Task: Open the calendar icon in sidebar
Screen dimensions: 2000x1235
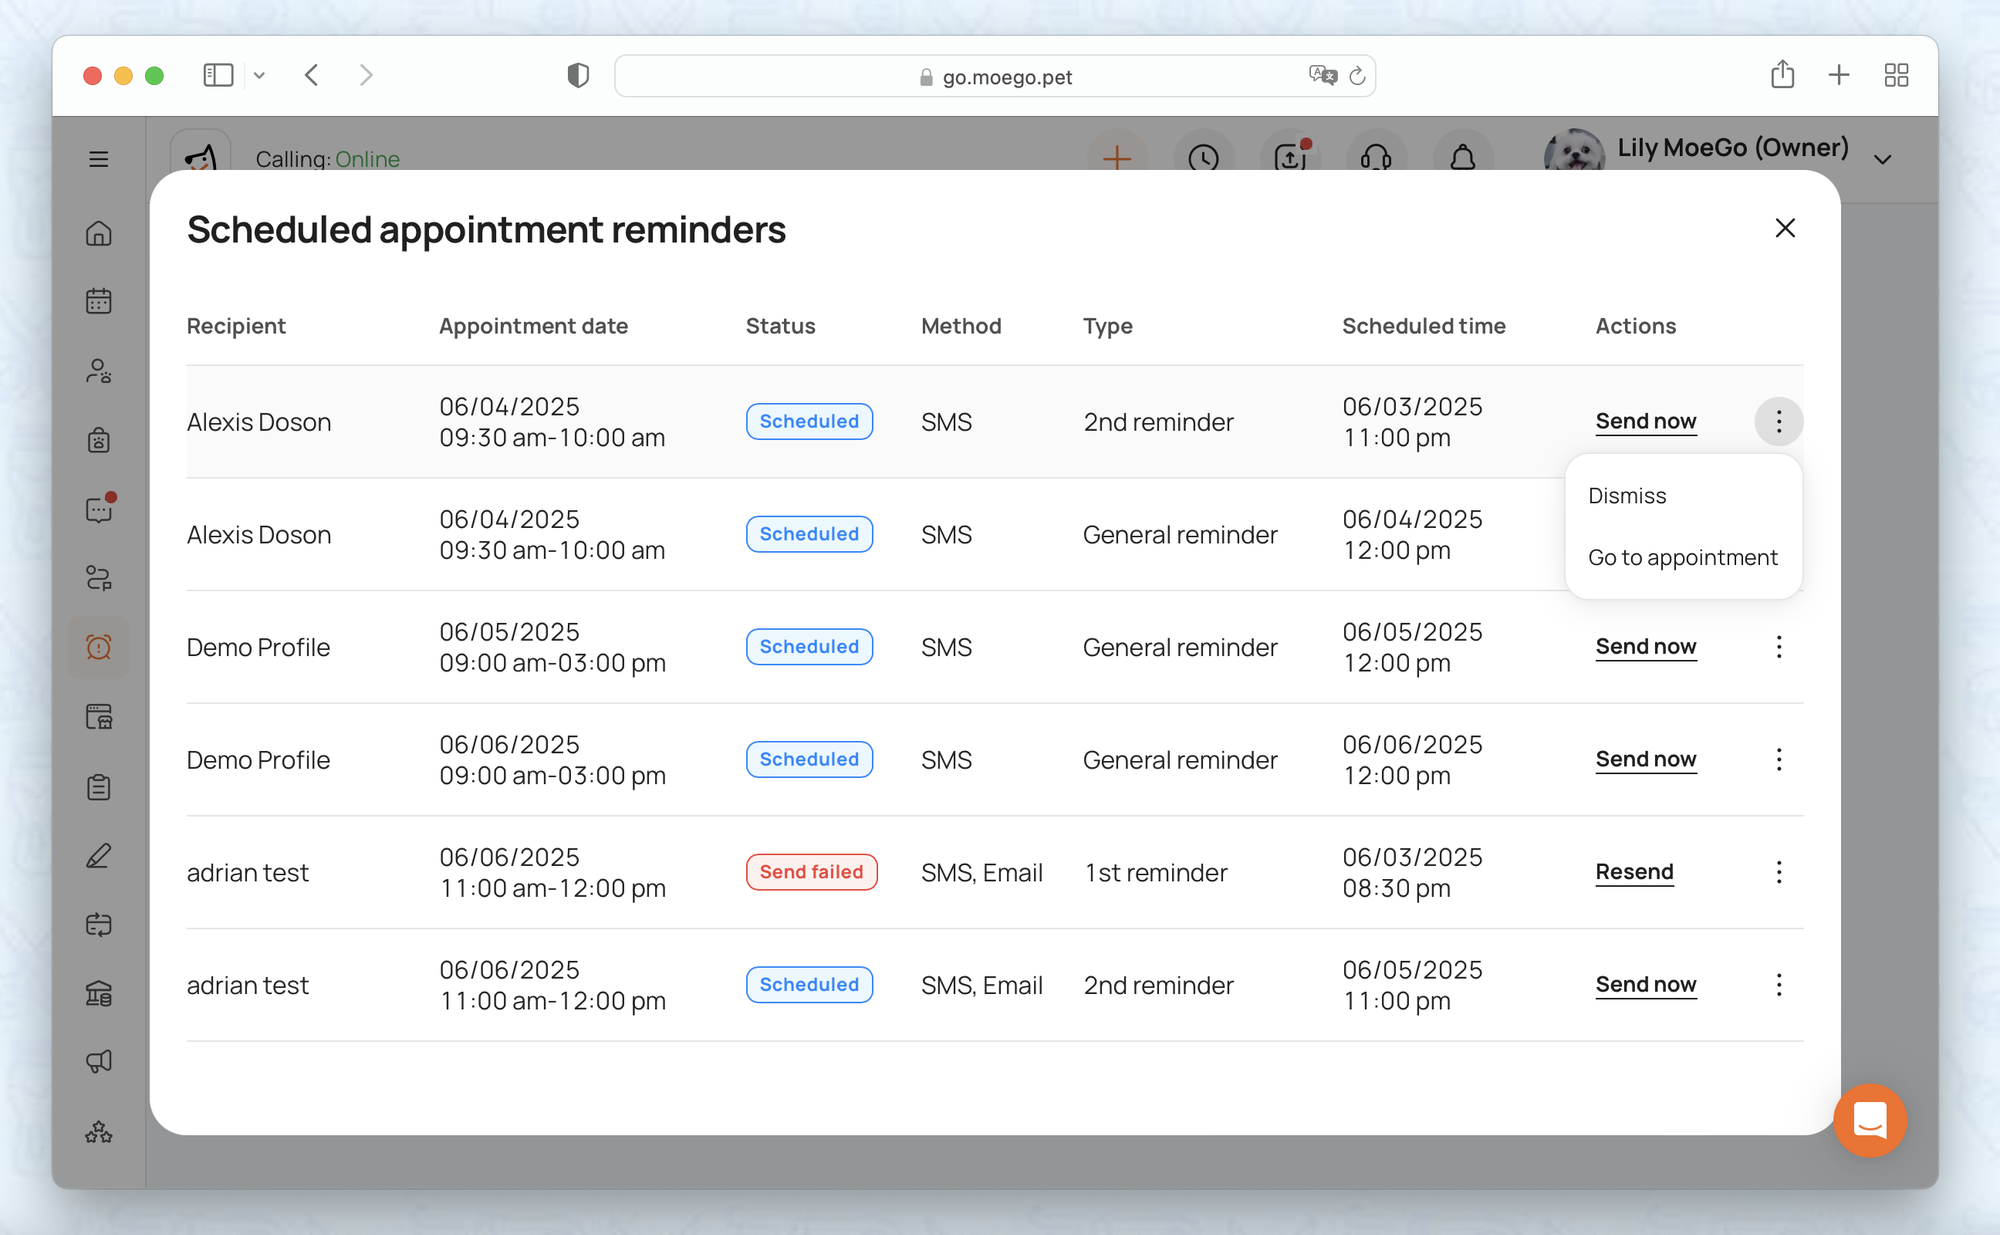Action: click(x=98, y=301)
